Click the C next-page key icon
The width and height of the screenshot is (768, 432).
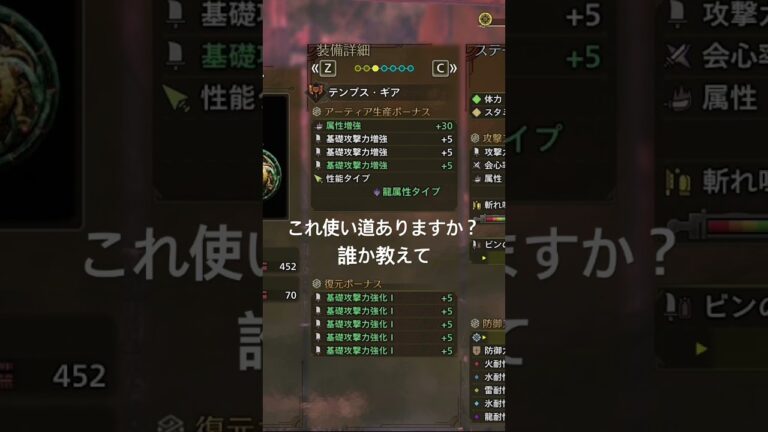(440, 69)
